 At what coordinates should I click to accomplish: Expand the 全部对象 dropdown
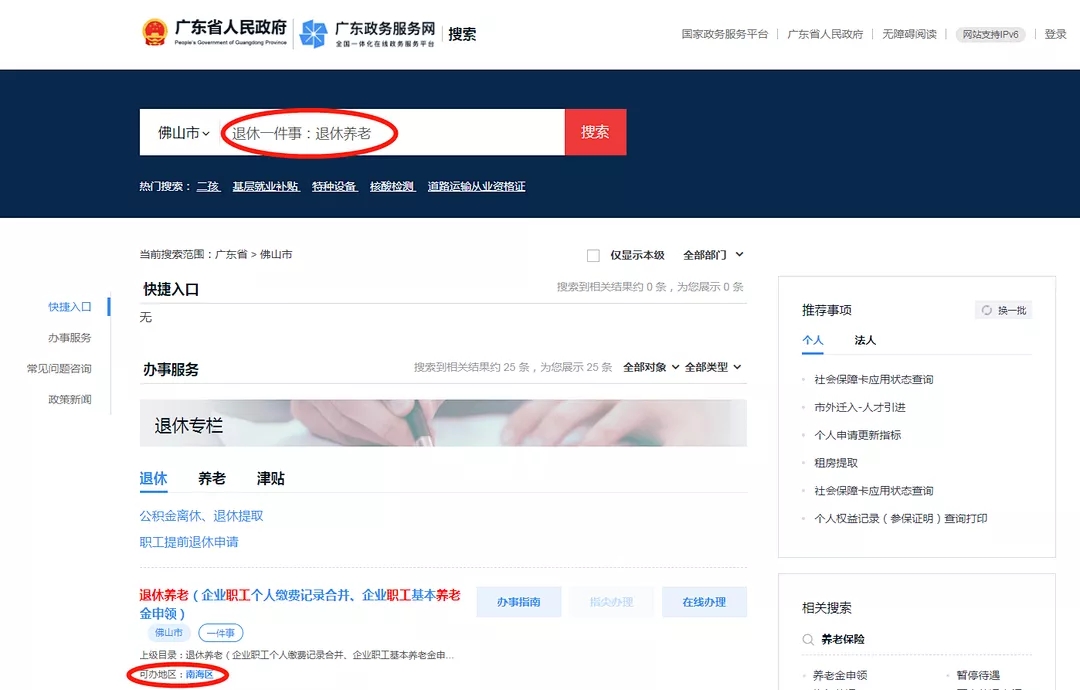click(x=650, y=367)
